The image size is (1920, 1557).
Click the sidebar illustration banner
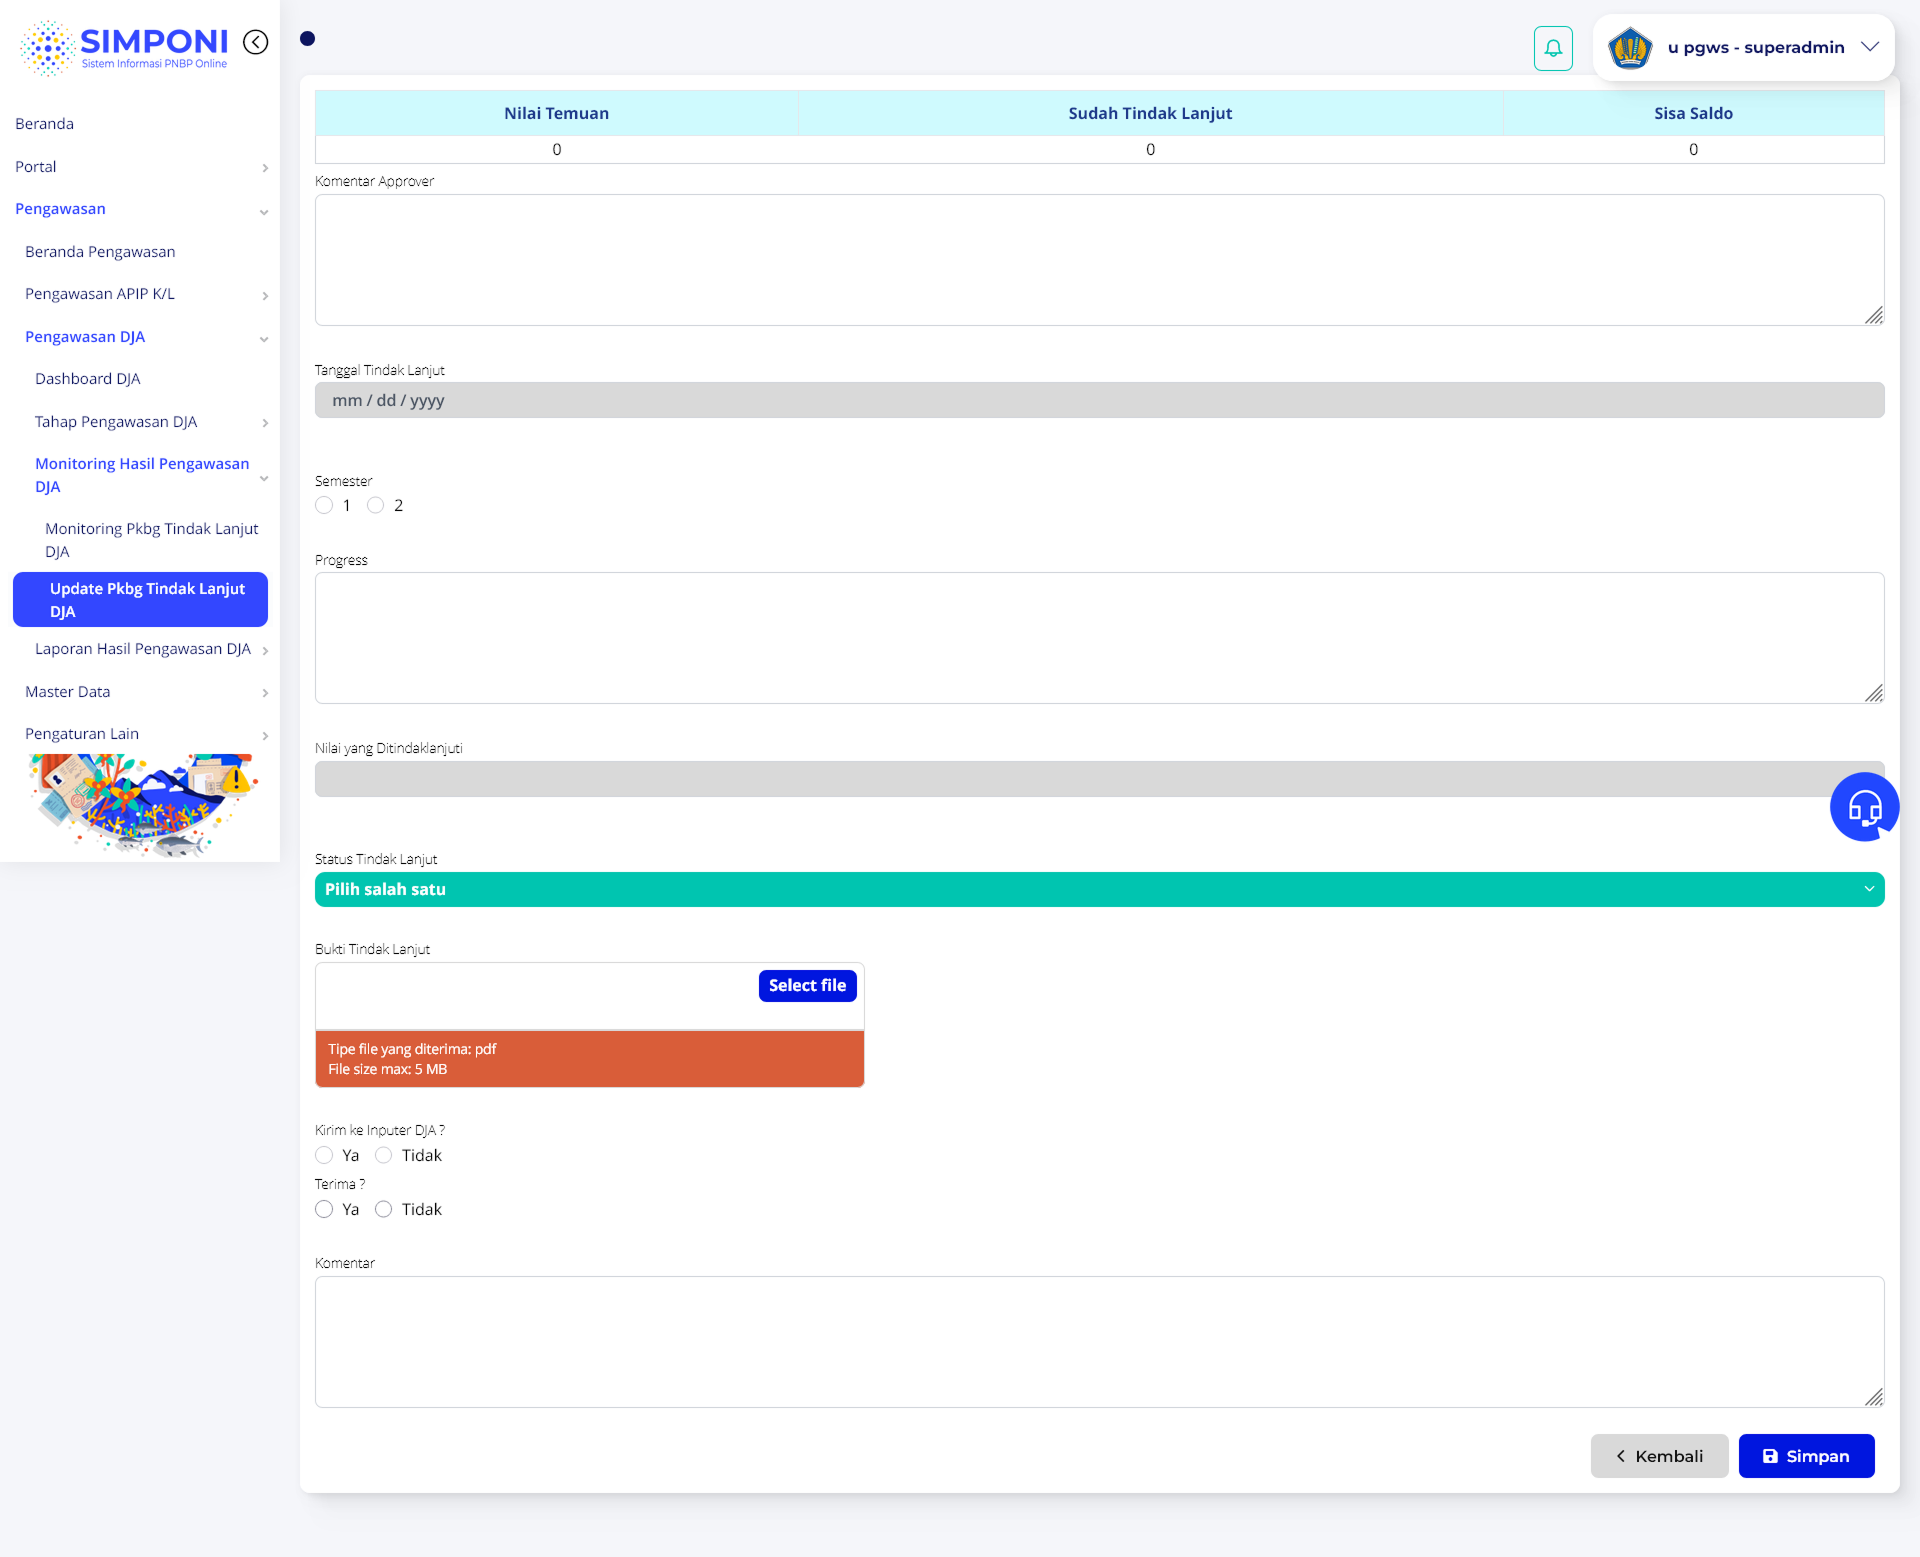pyautogui.click(x=143, y=805)
